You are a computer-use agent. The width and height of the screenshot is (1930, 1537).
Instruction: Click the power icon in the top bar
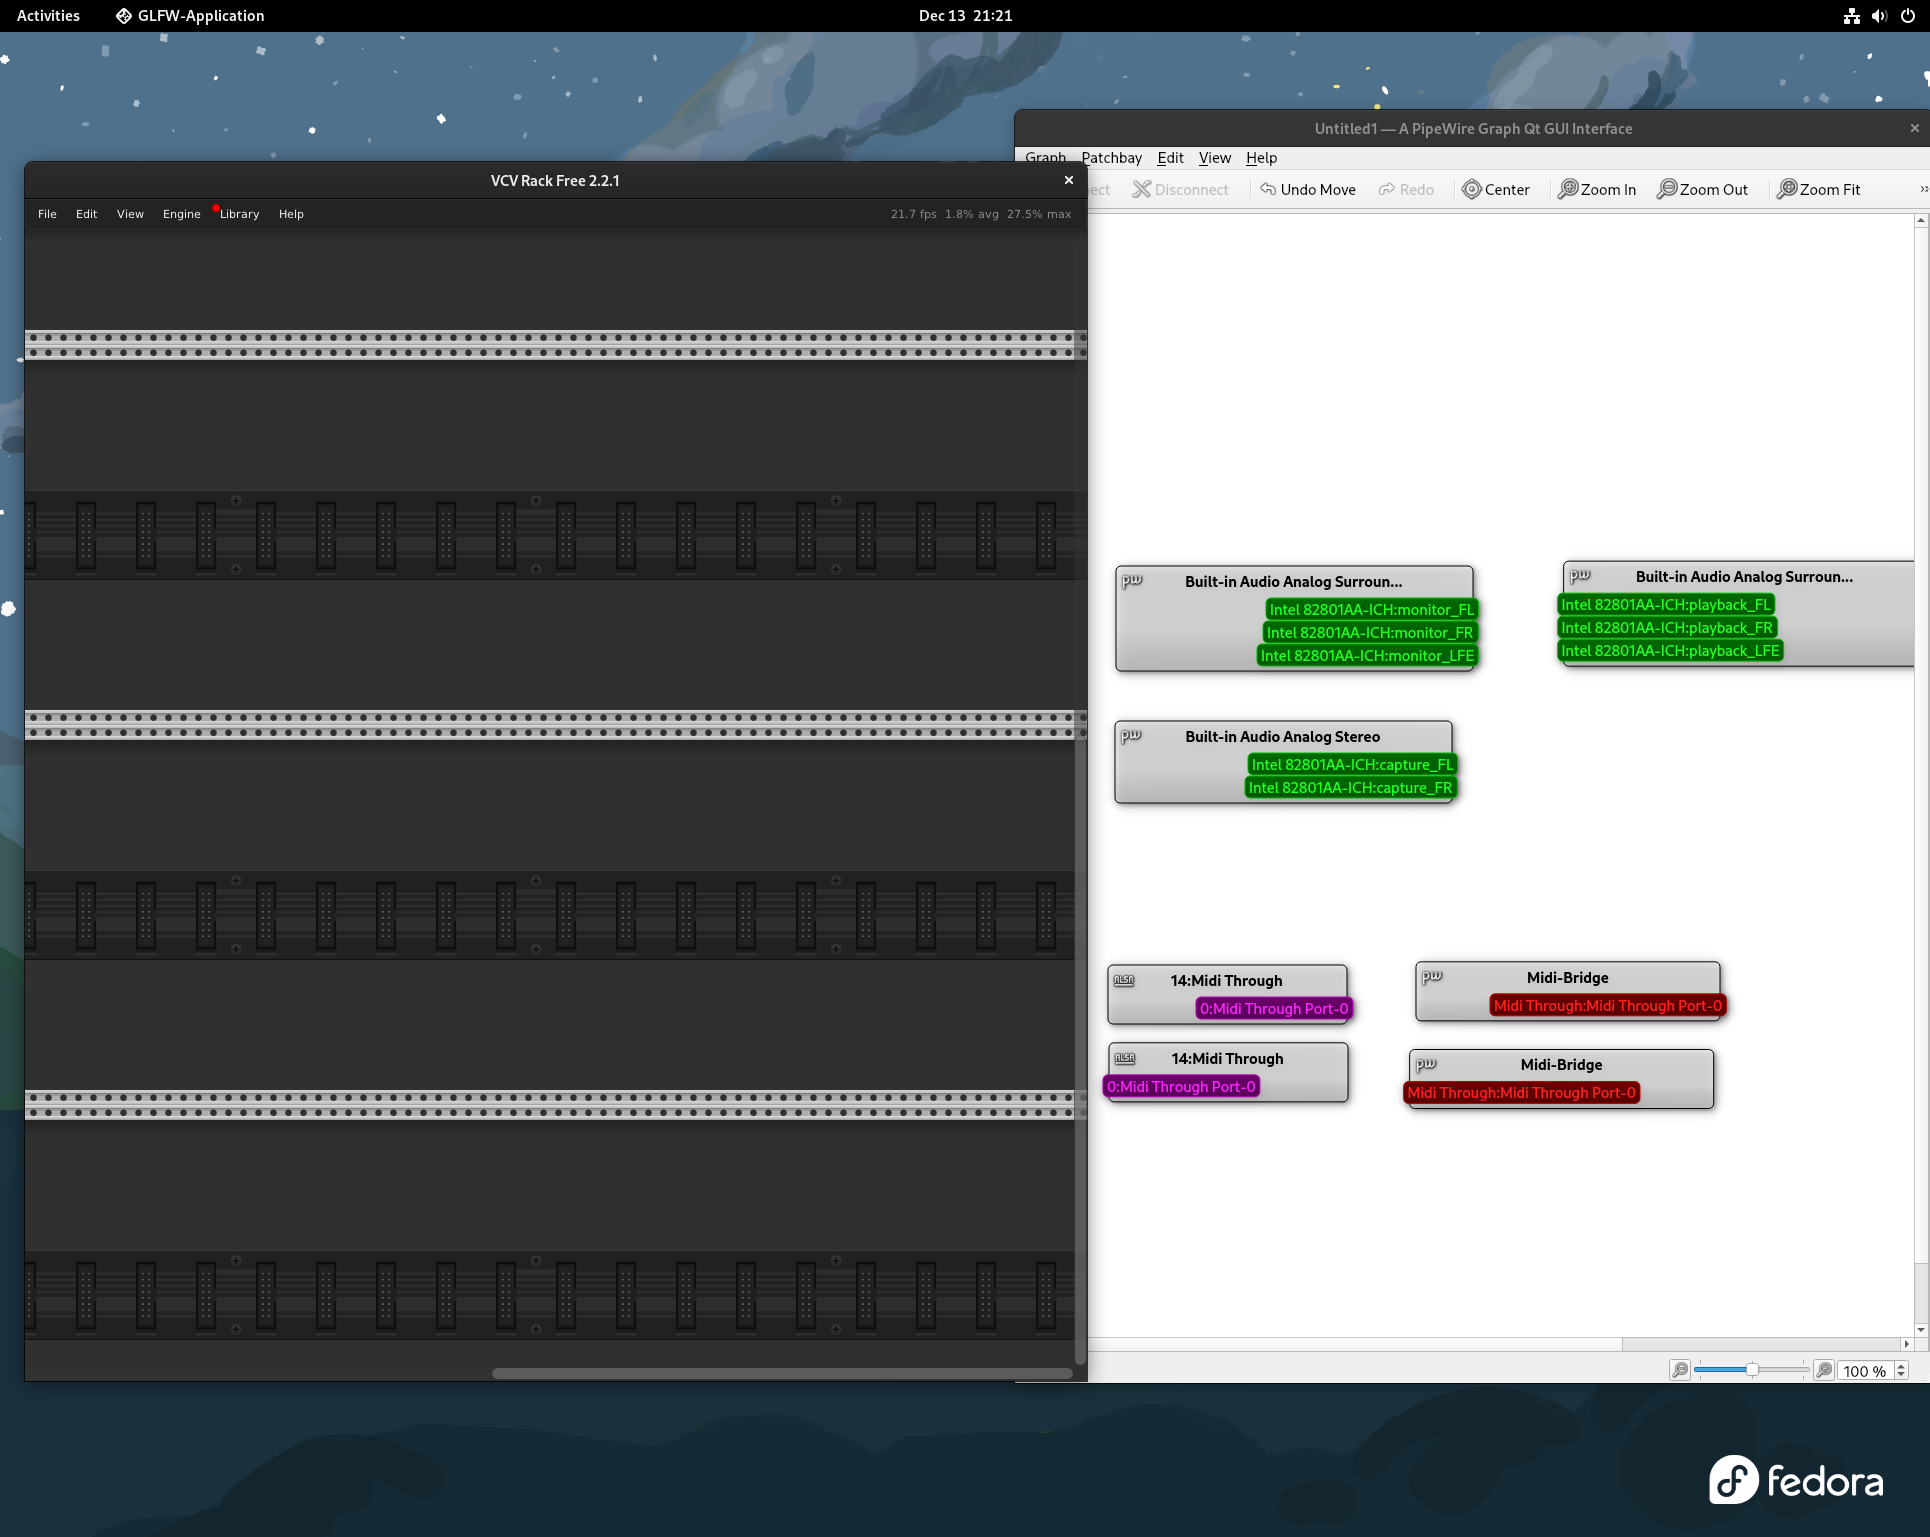tap(1908, 16)
